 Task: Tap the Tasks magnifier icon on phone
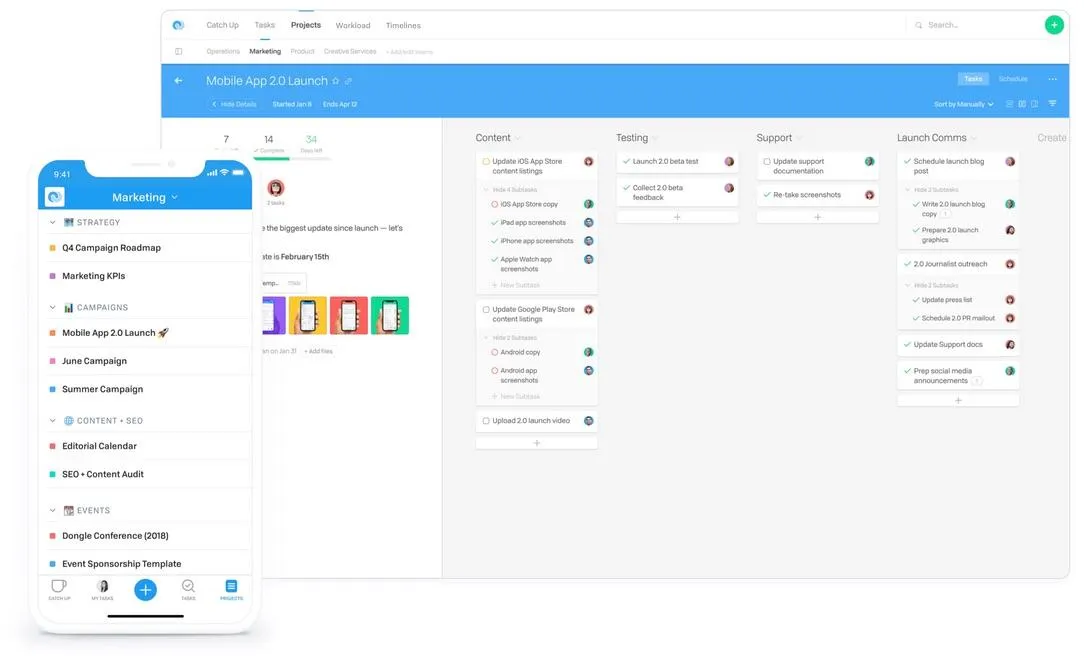click(x=188, y=586)
